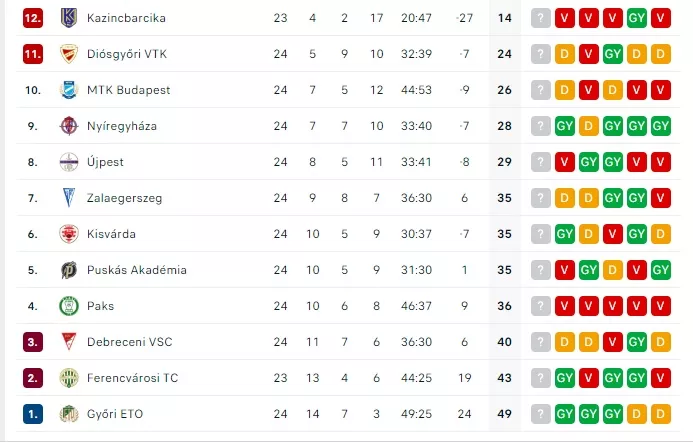Click Kazincbarcika's green GY form badge
Viewport: 693px width, 442px height.
point(637,18)
